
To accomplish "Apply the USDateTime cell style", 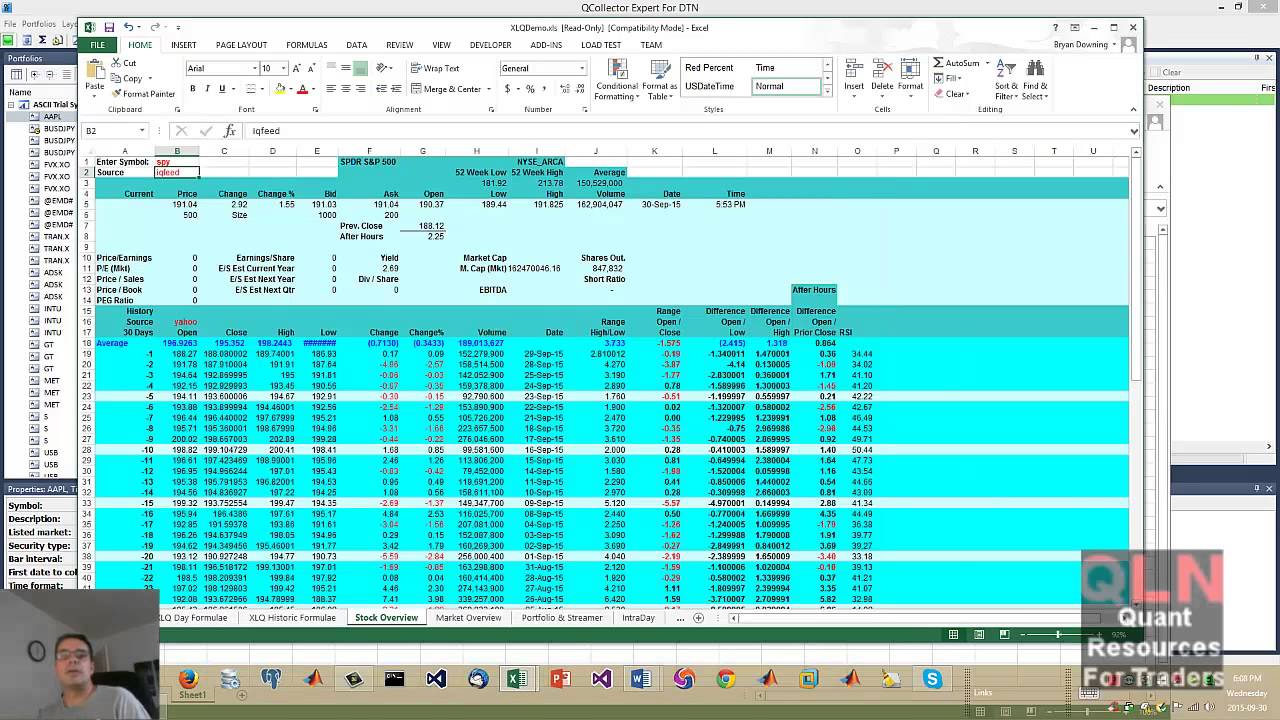I will tap(709, 86).
